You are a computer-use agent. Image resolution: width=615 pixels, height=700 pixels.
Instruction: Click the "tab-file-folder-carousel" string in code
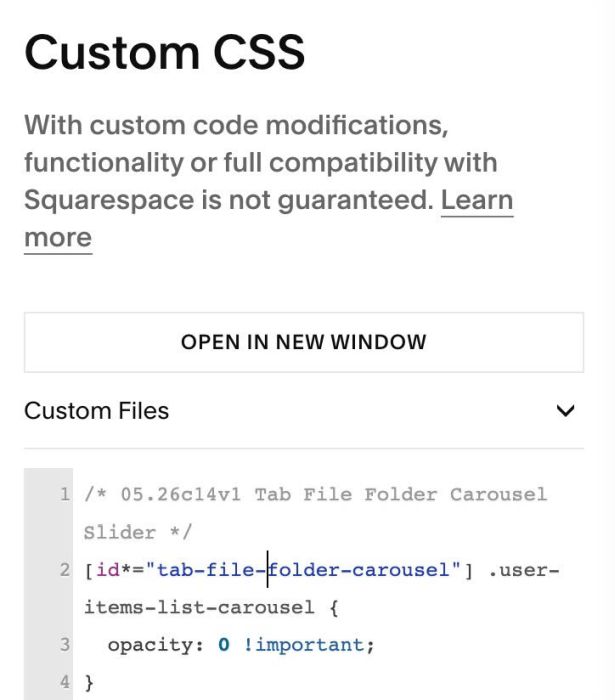(x=303, y=570)
